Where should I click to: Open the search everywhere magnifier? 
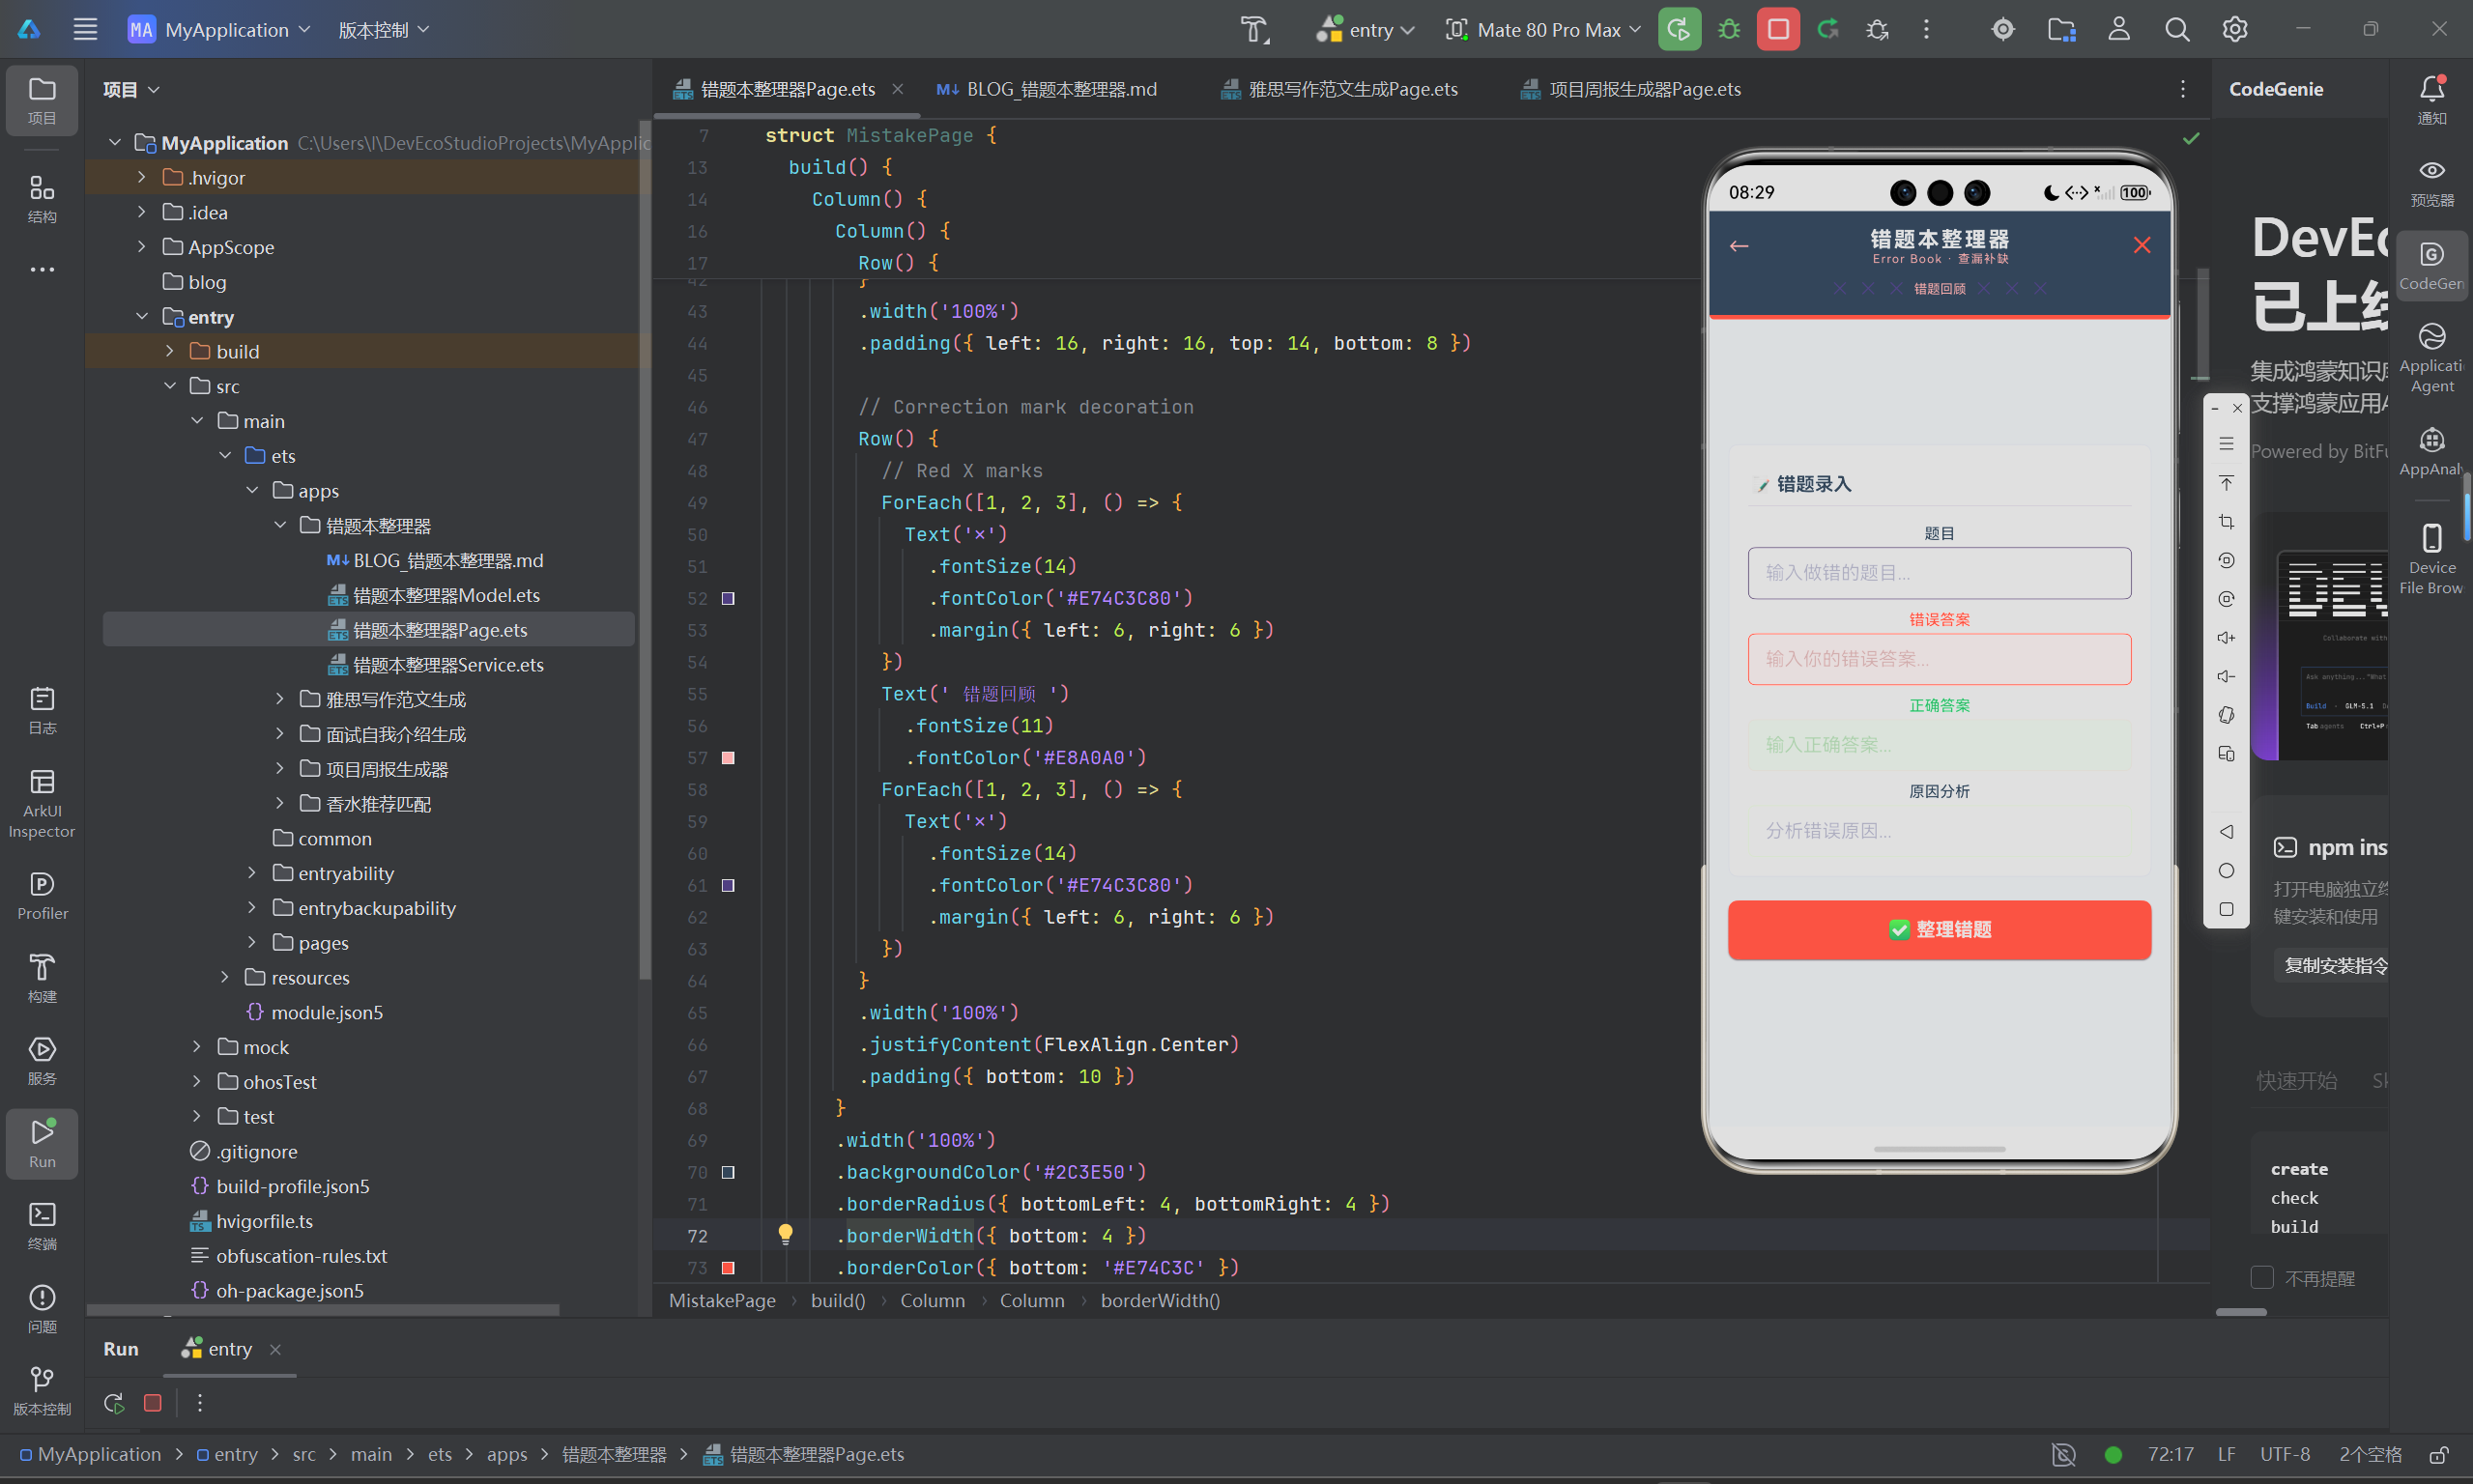click(2177, 30)
